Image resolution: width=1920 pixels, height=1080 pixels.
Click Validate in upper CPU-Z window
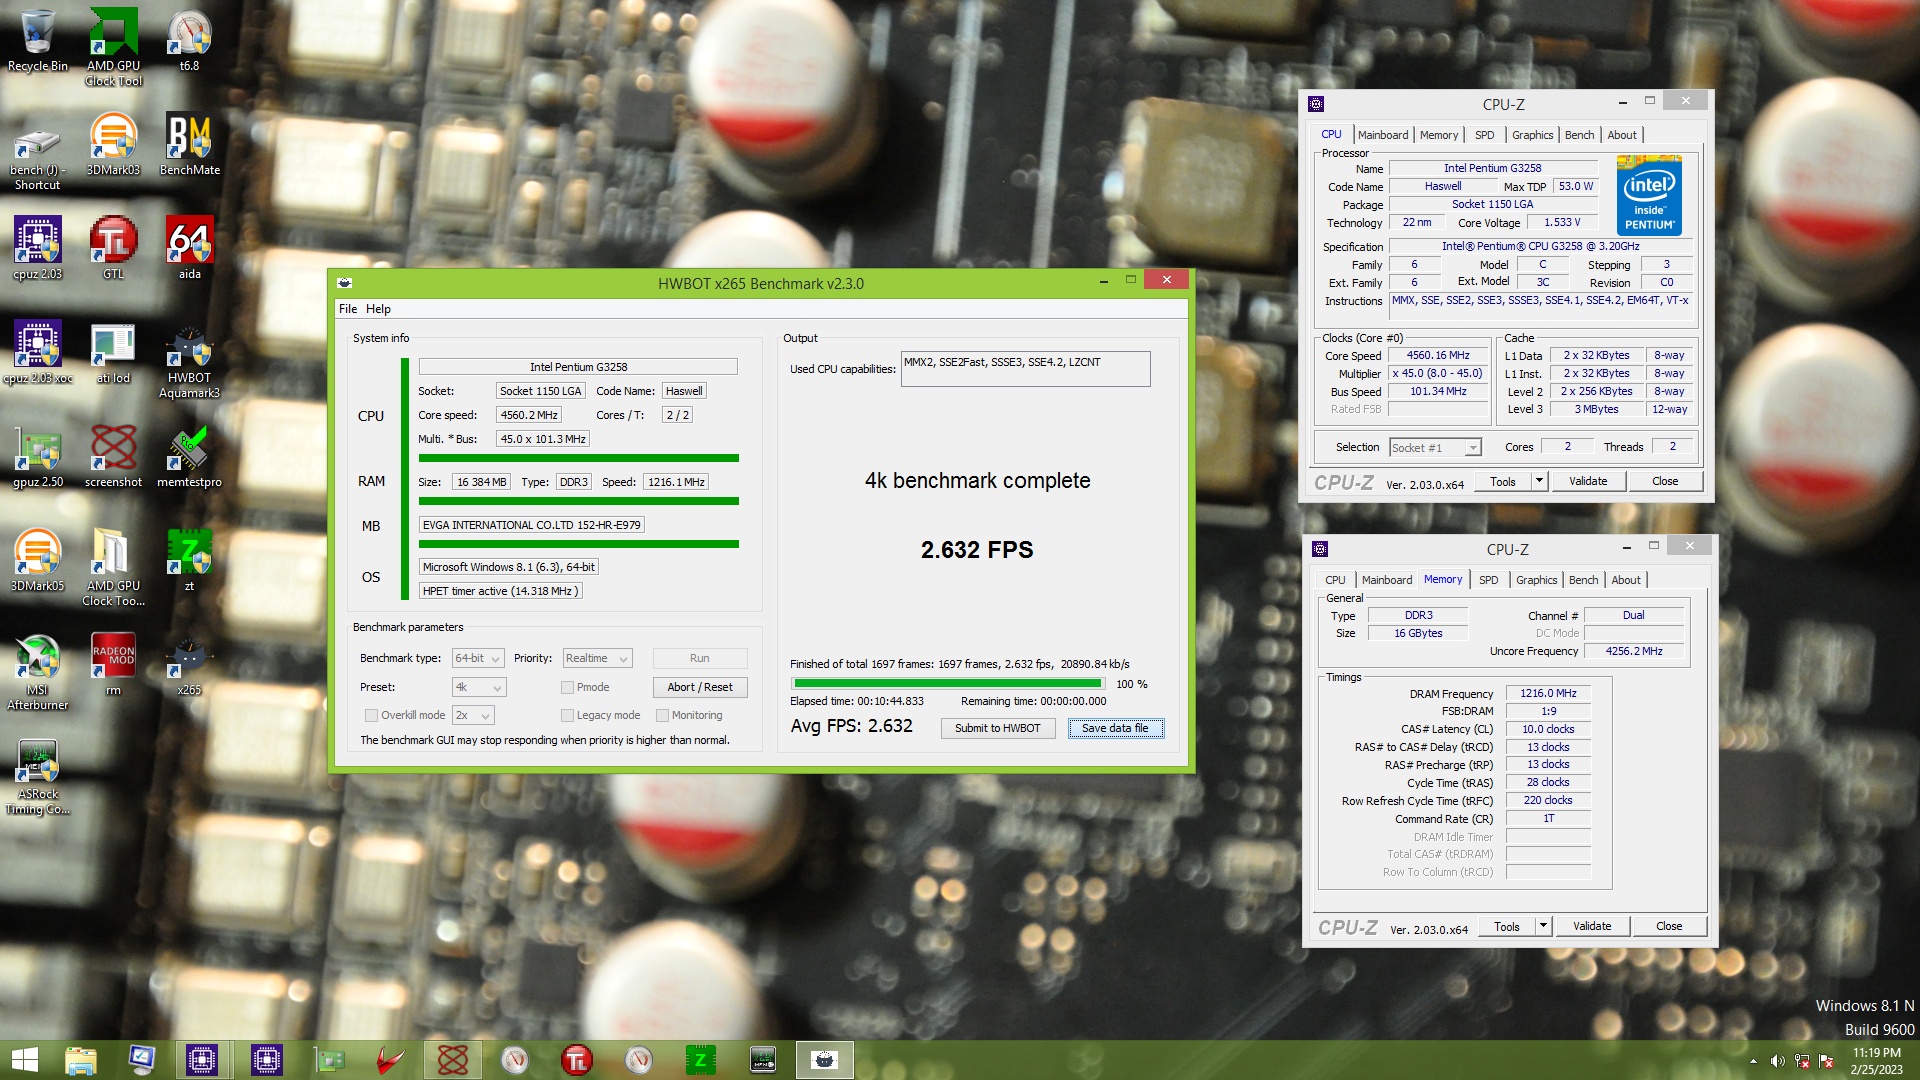tap(1588, 481)
